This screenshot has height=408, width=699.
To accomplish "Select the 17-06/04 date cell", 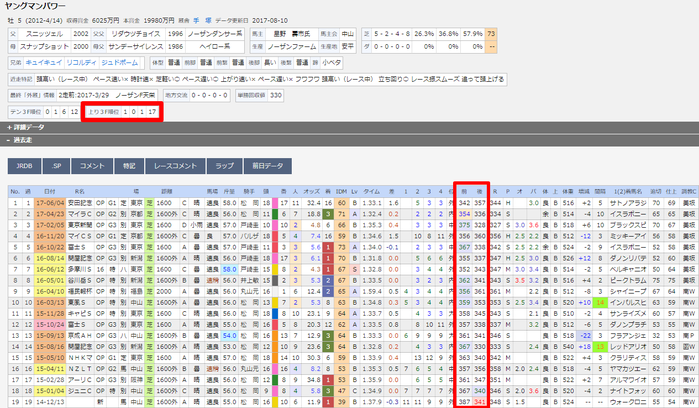I will (x=49, y=203).
